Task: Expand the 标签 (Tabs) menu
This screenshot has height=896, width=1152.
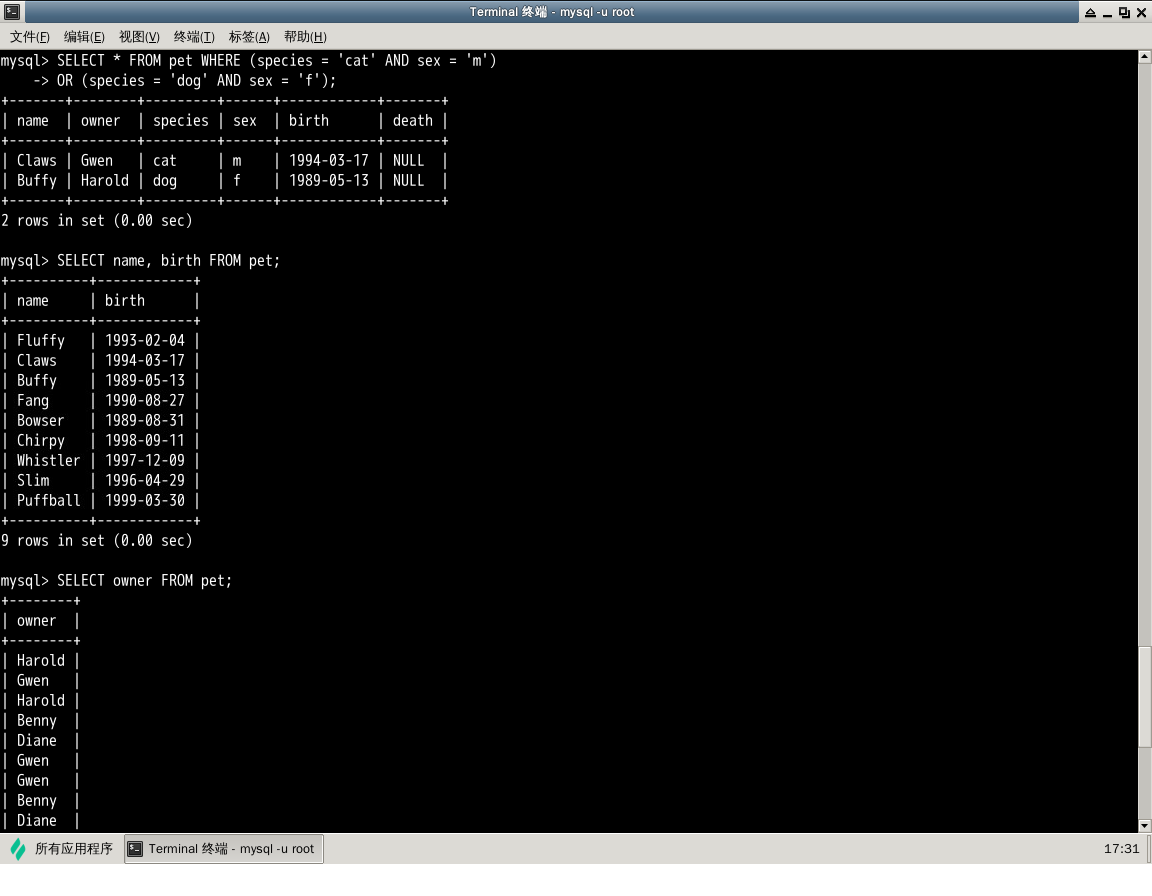Action: [x=249, y=37]
